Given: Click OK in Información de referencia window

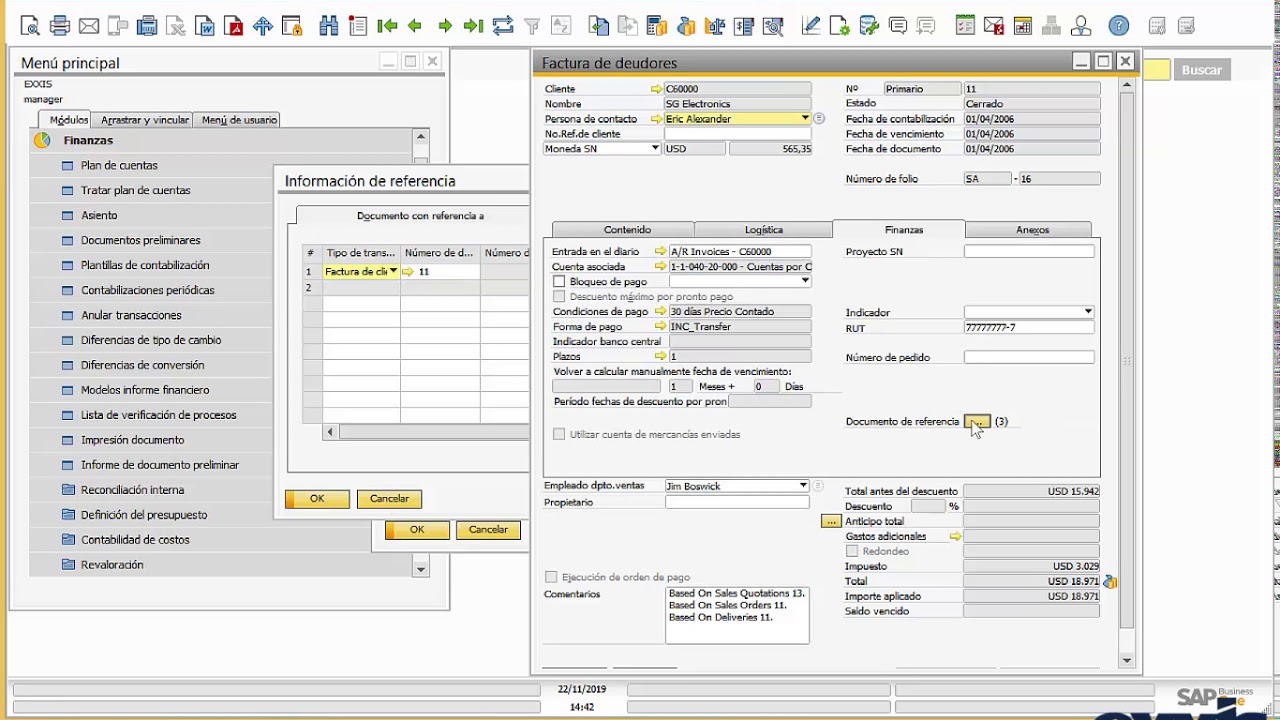Looking at the screenshot, I should [x=317, y=499].
